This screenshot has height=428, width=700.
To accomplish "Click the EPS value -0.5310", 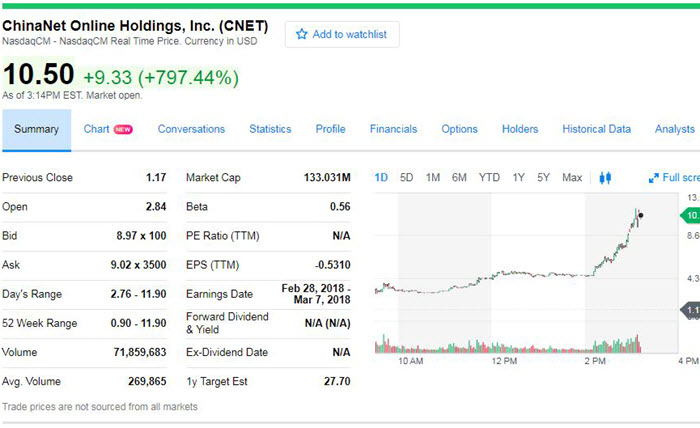I will click(x=333, y=265).
